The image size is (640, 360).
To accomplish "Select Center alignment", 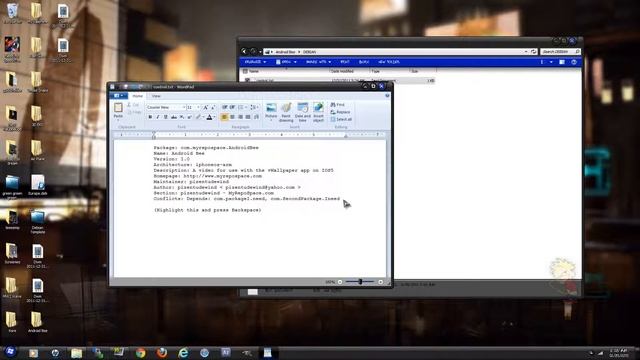I will 232,117.
